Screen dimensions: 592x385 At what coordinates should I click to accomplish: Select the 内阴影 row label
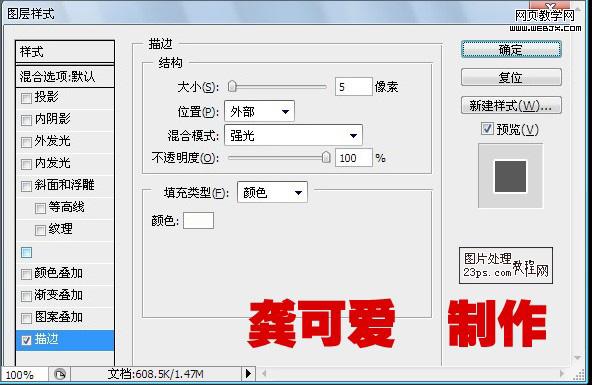(52, 119)
